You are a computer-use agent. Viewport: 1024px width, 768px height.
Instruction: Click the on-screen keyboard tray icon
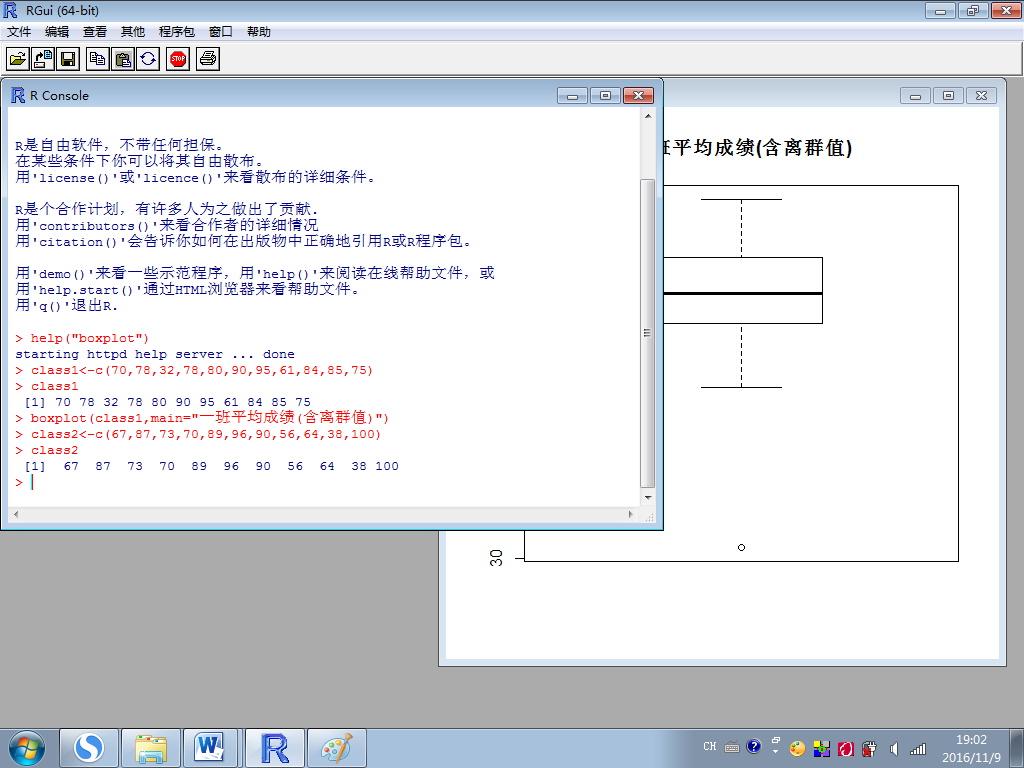point(732,747)
